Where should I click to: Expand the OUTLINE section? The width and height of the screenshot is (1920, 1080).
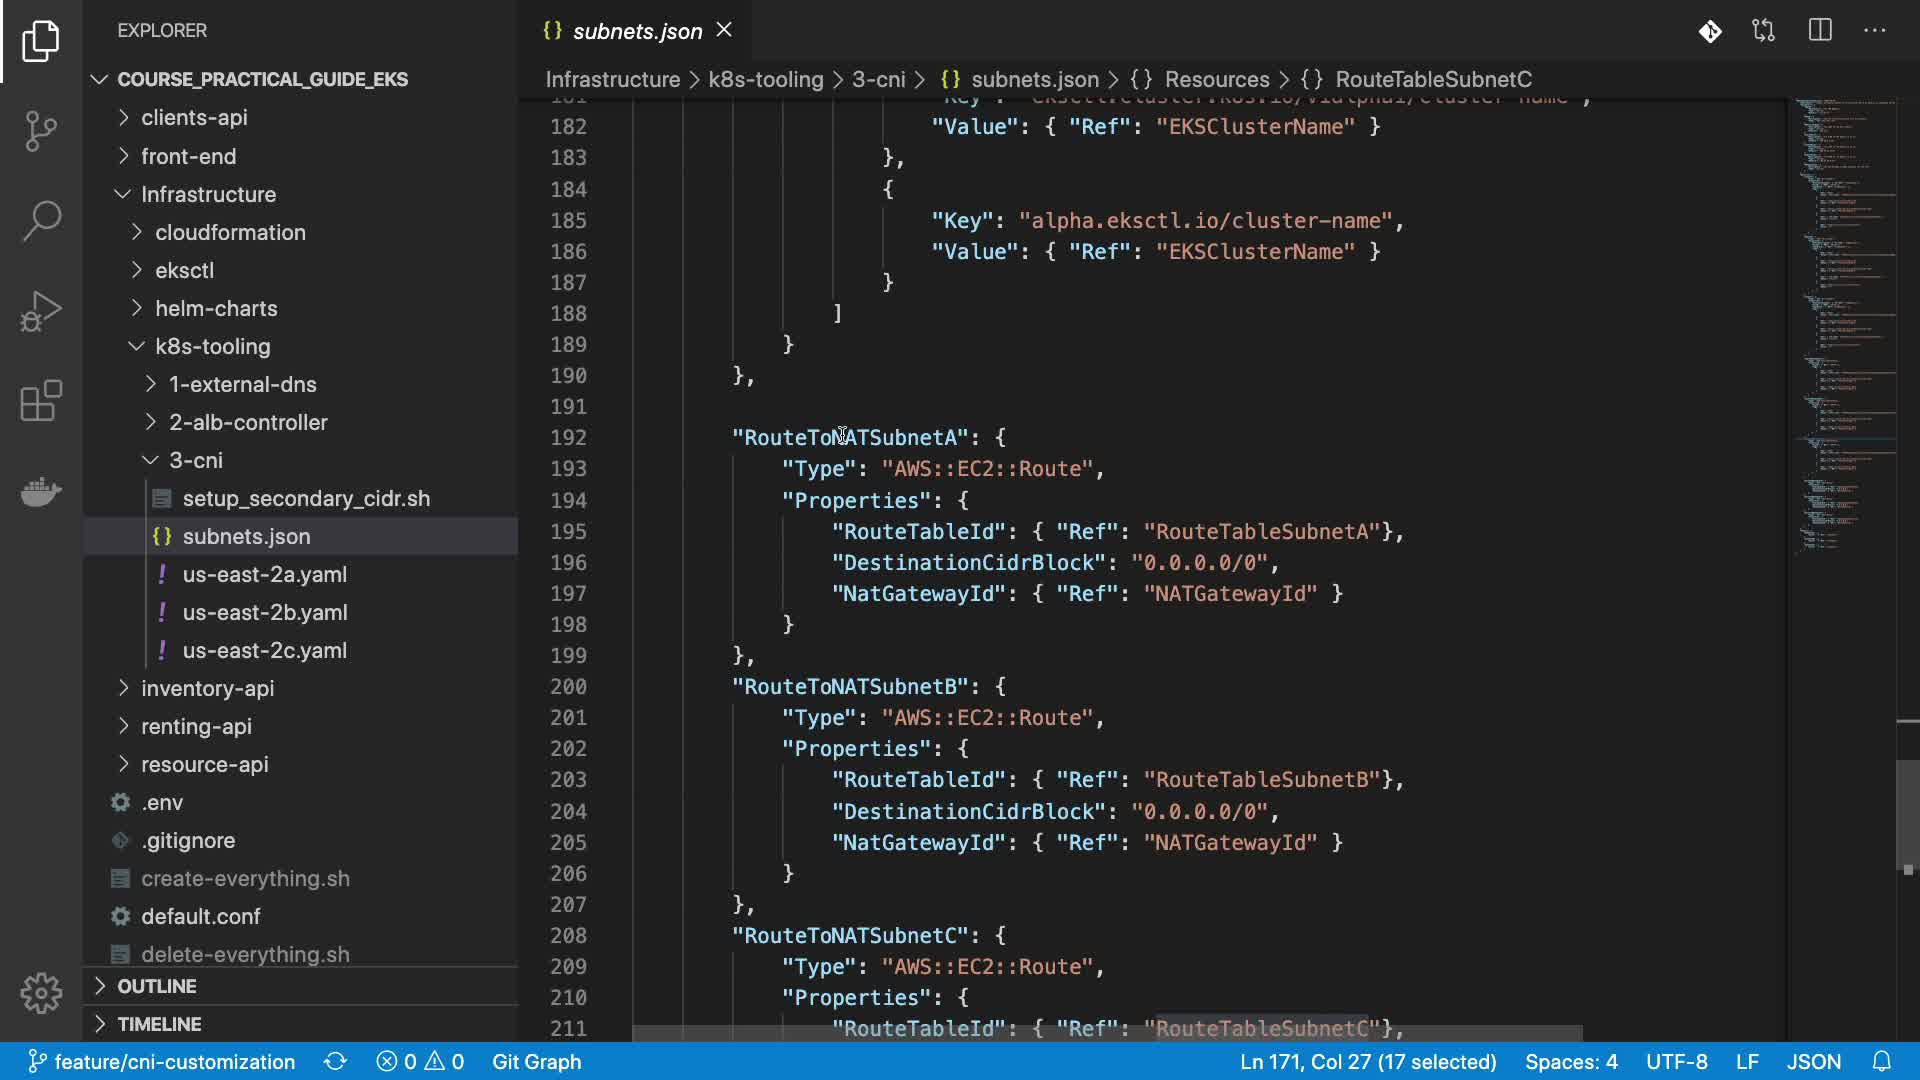[x=157, y=986]
